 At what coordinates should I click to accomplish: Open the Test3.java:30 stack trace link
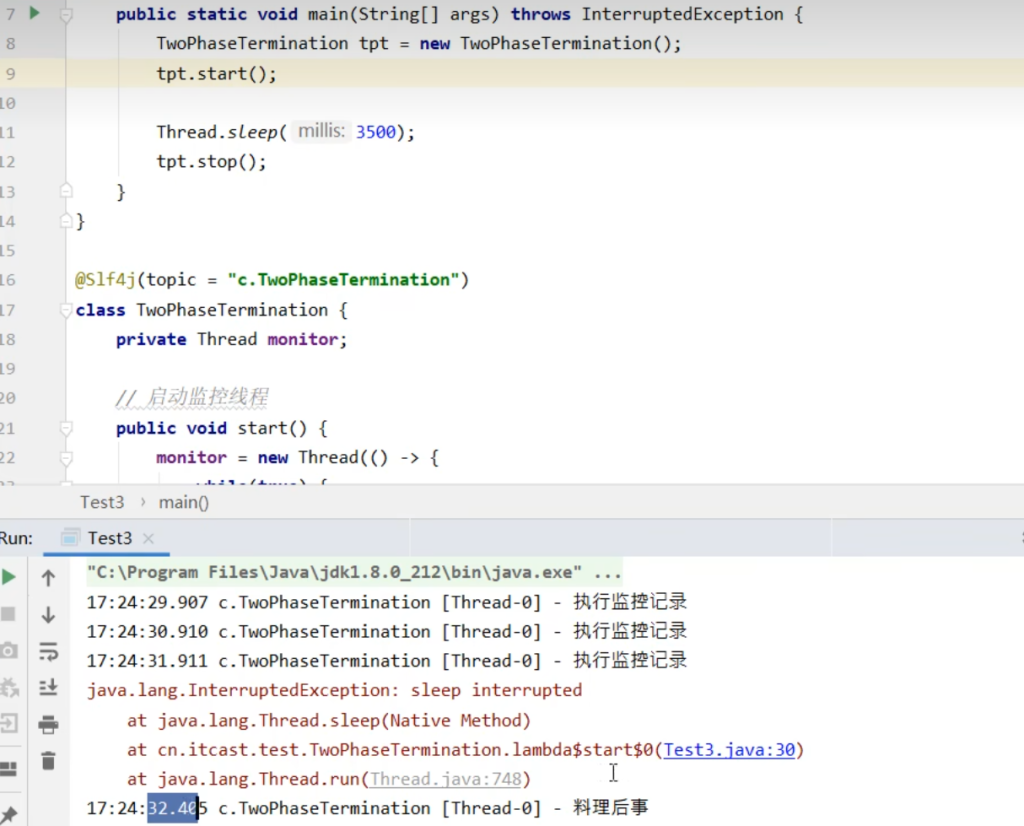point(729,750)
